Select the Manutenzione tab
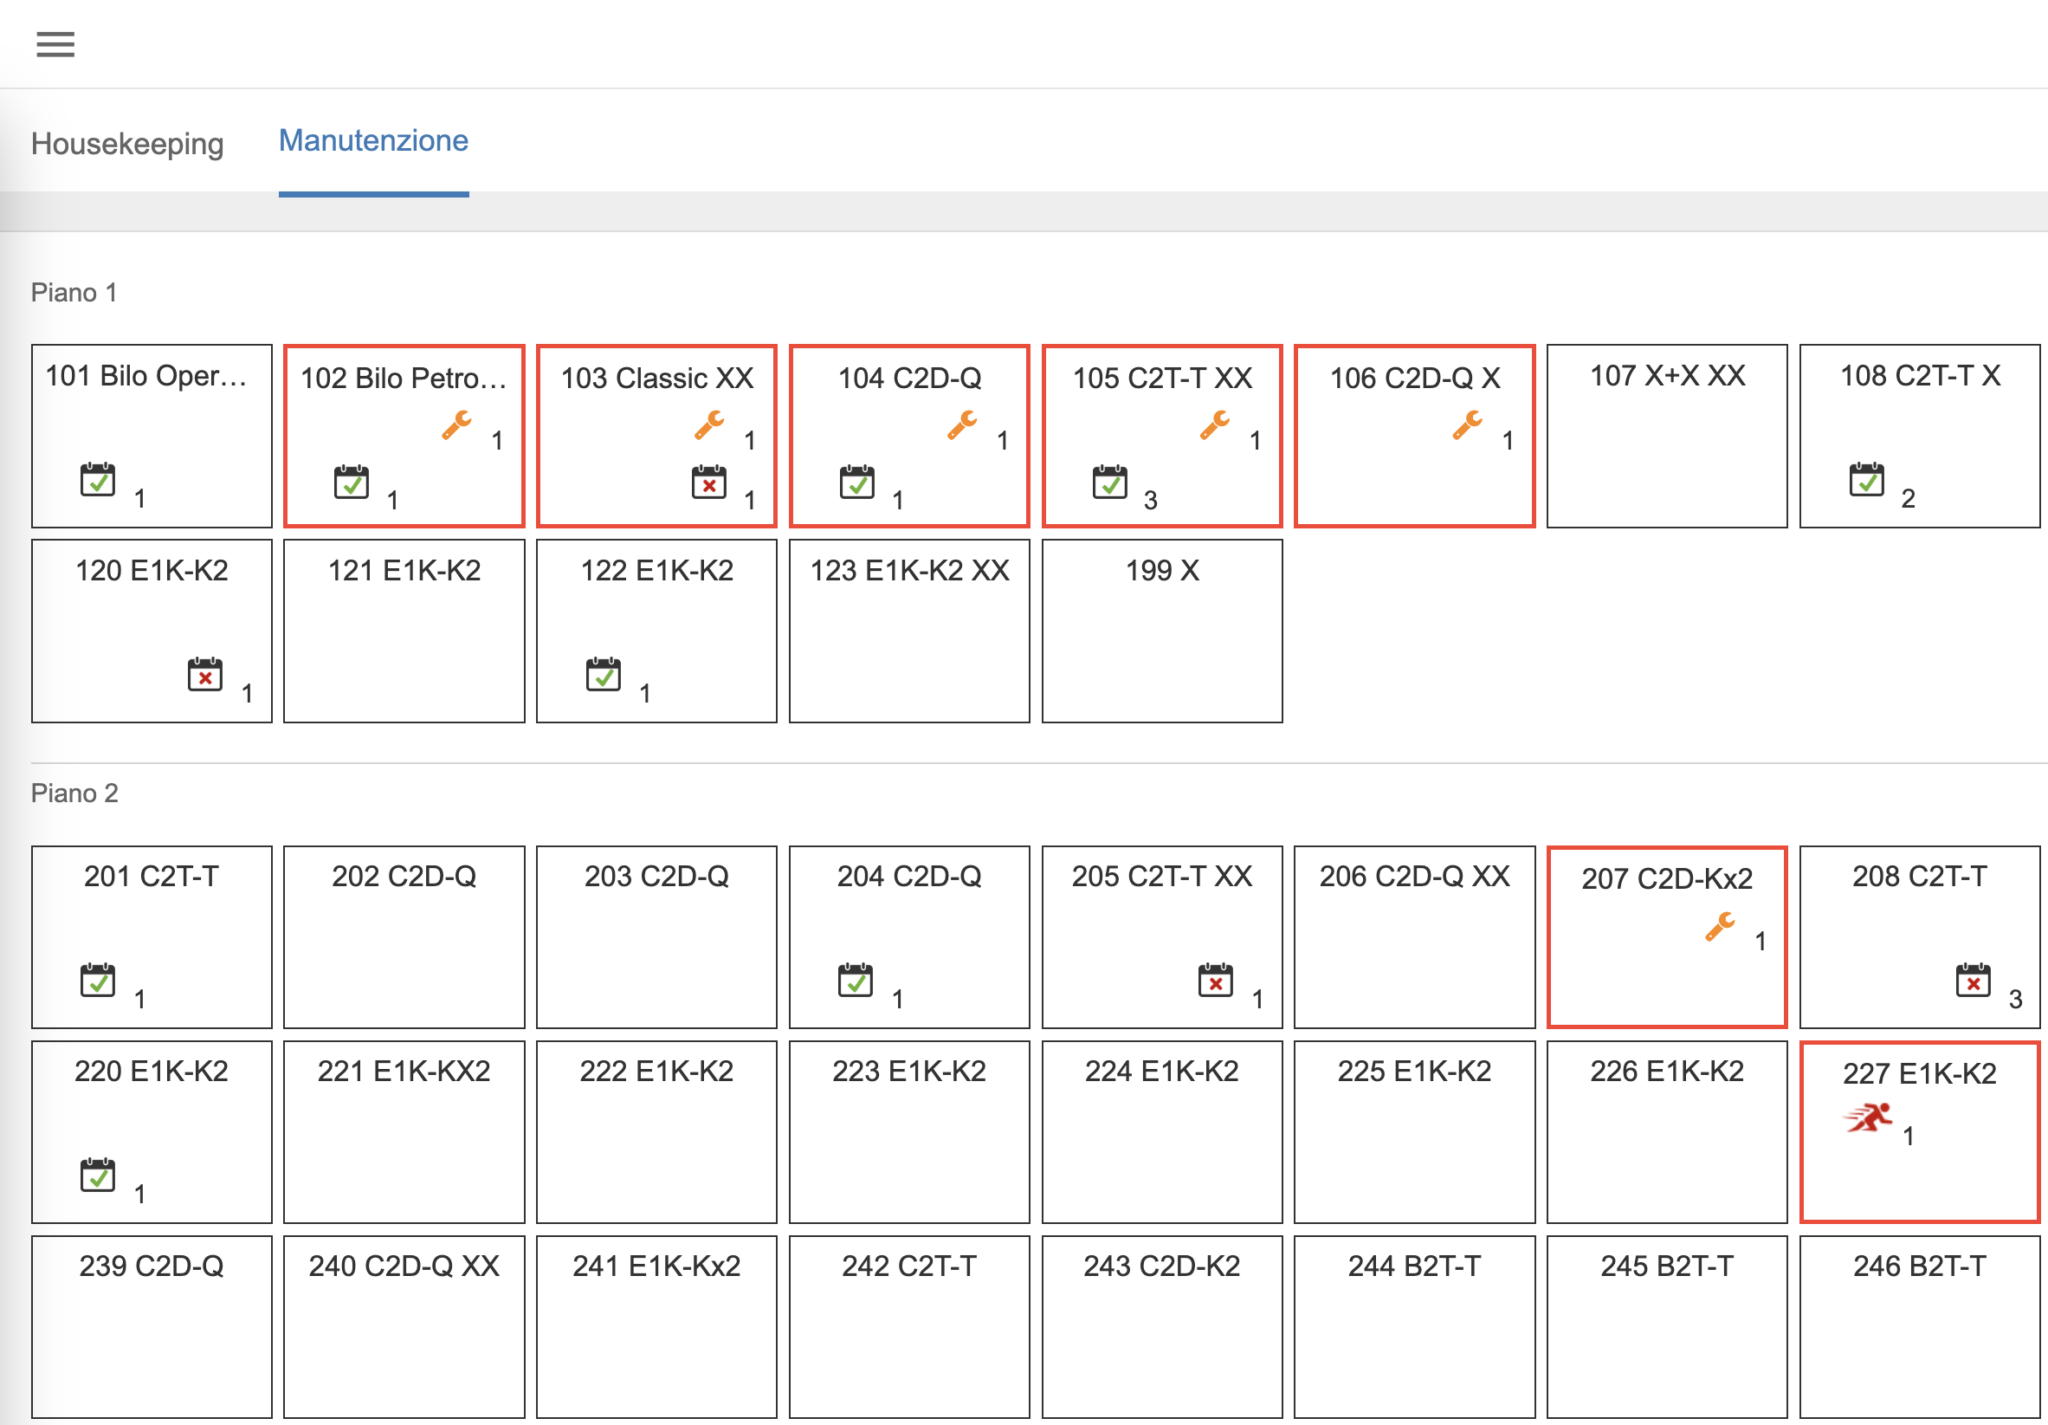The height and width of the screenshot is (1425, 2048). coord(373,141)
